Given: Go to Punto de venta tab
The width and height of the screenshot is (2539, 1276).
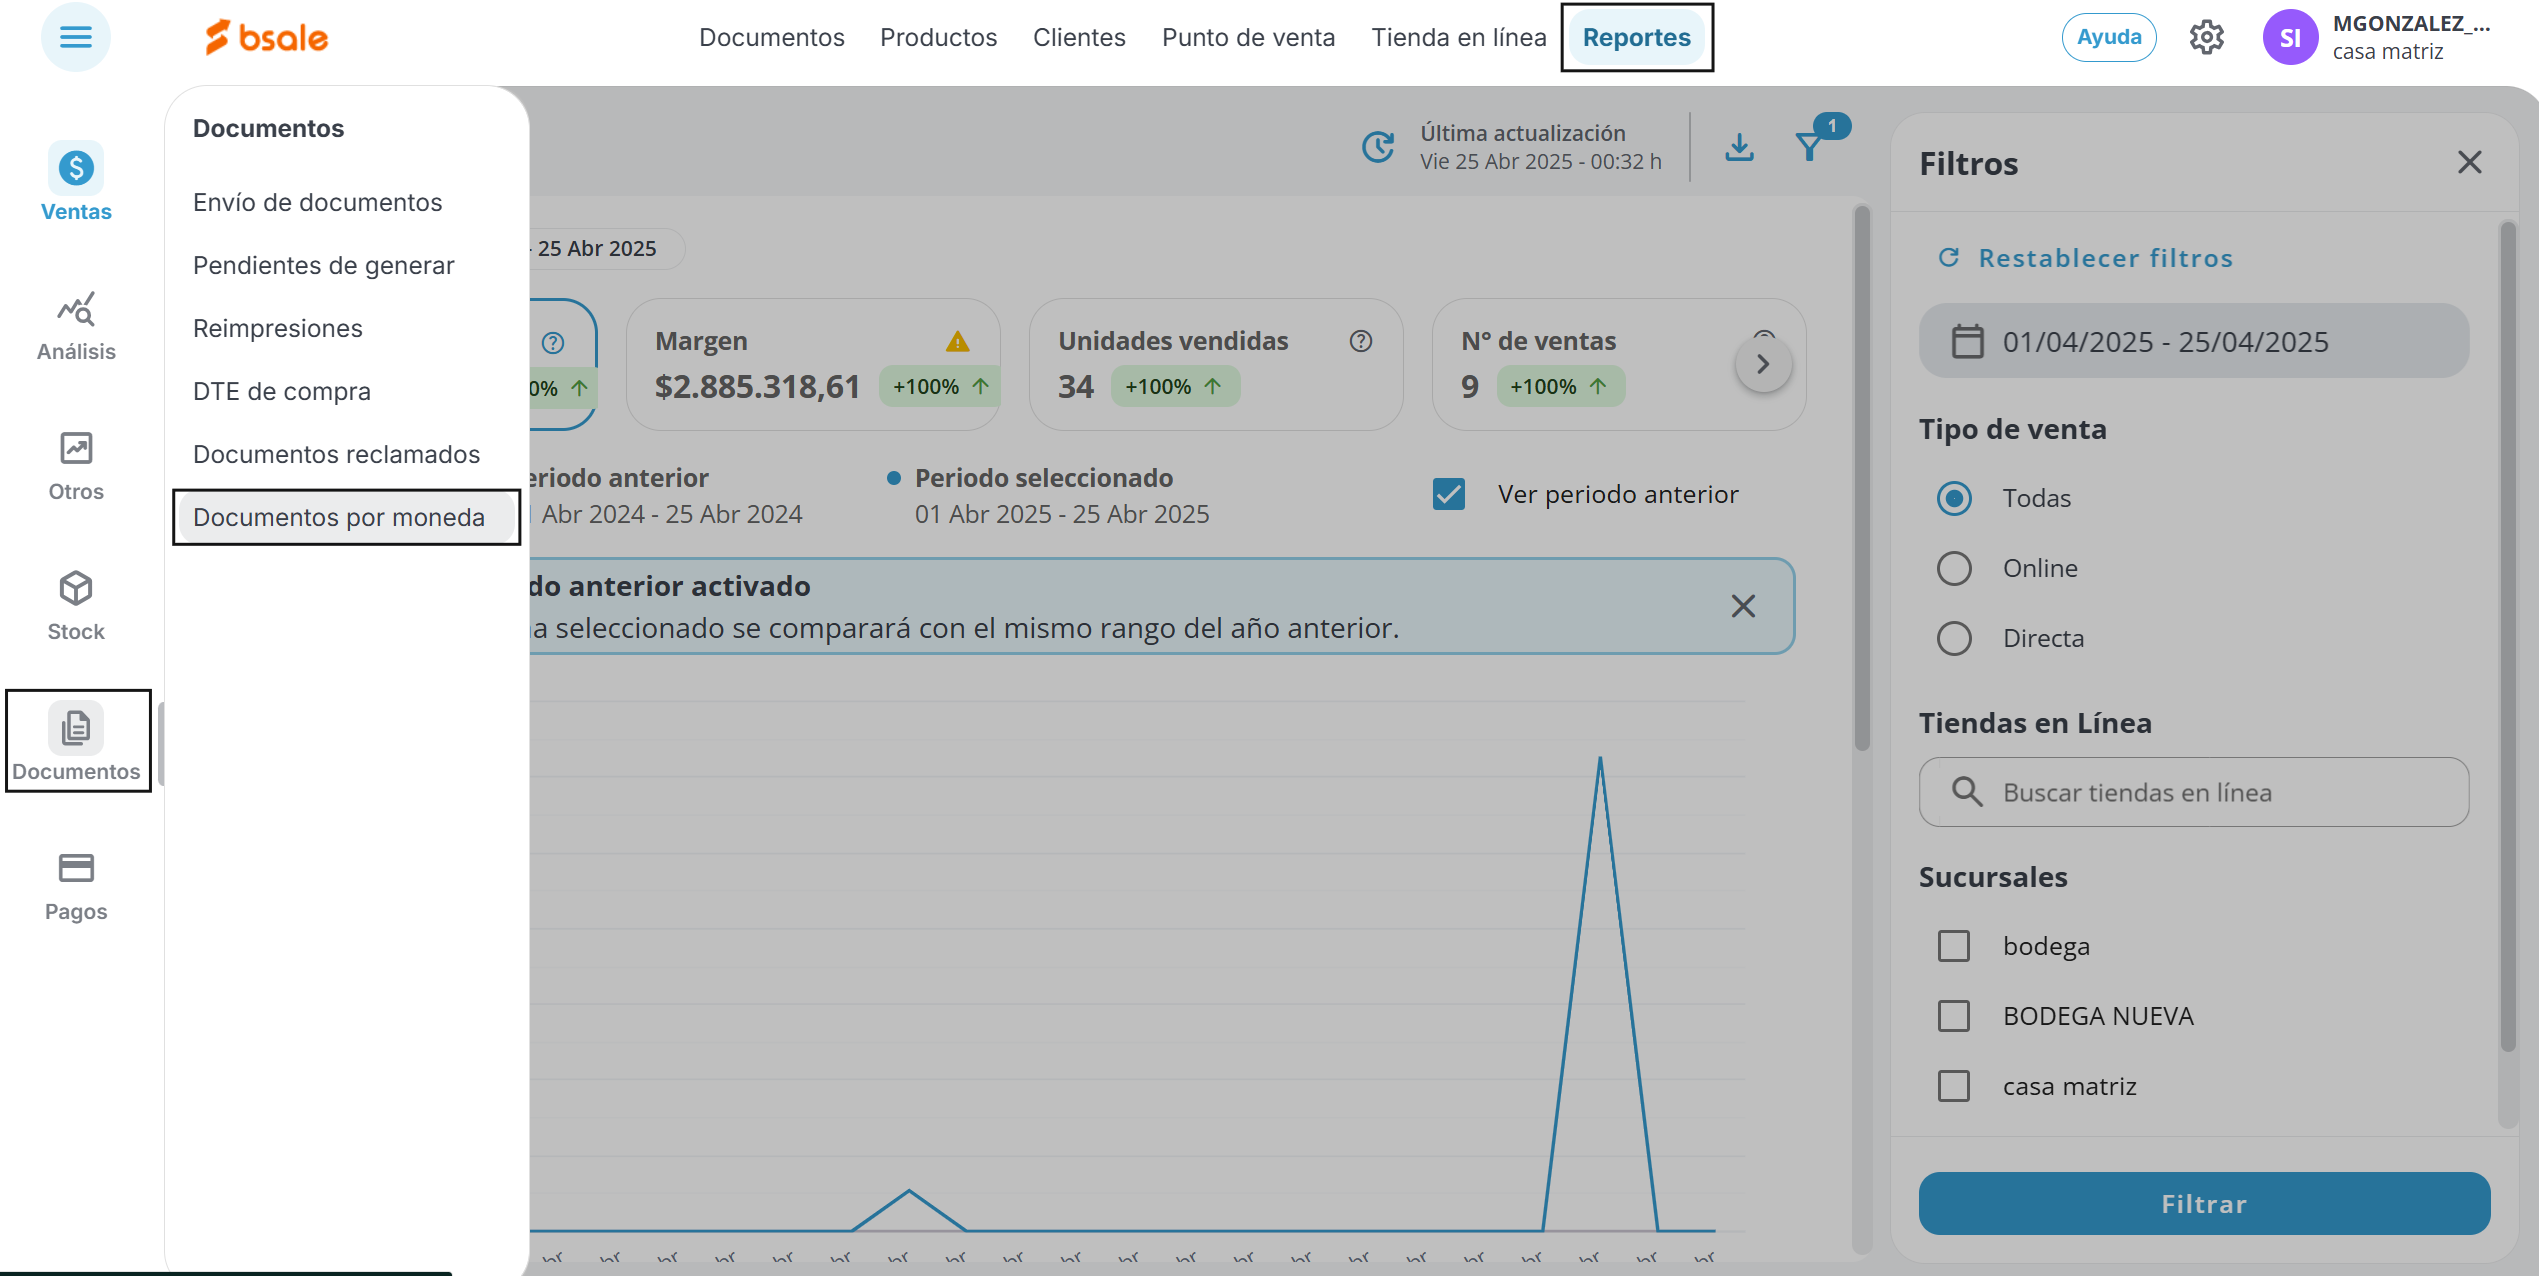Looking at the screenshot, I should click(1248, 38).
